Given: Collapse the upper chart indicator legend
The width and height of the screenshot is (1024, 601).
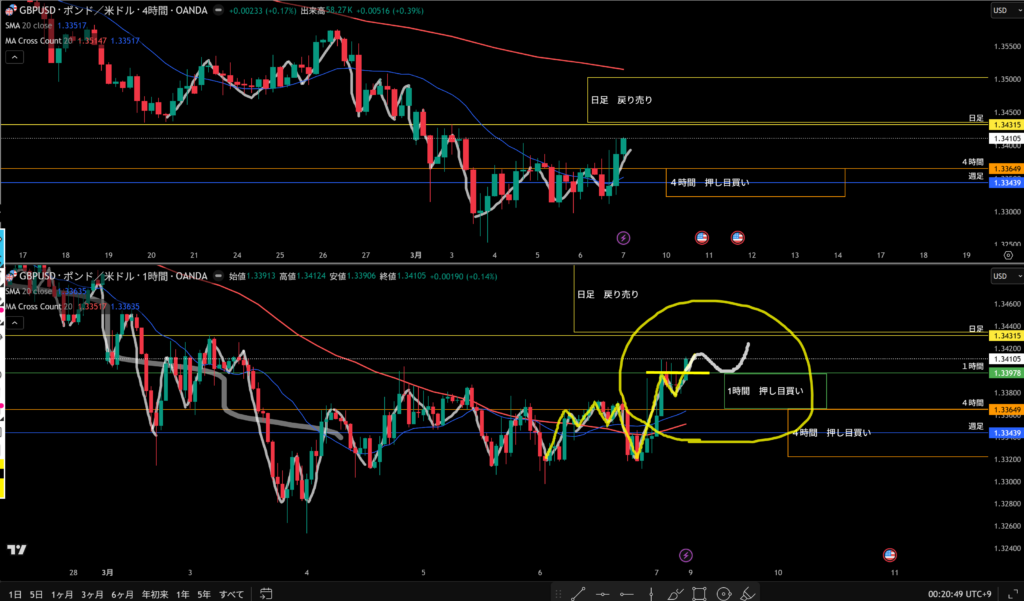Looking at the screenshot, I should [15, 59].
